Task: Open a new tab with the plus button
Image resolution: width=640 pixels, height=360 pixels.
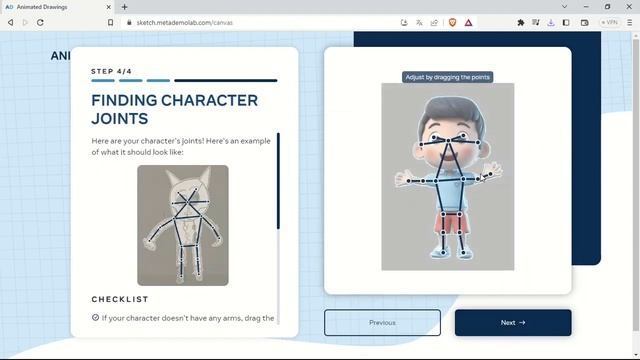Action: click(x=124, y=7)
